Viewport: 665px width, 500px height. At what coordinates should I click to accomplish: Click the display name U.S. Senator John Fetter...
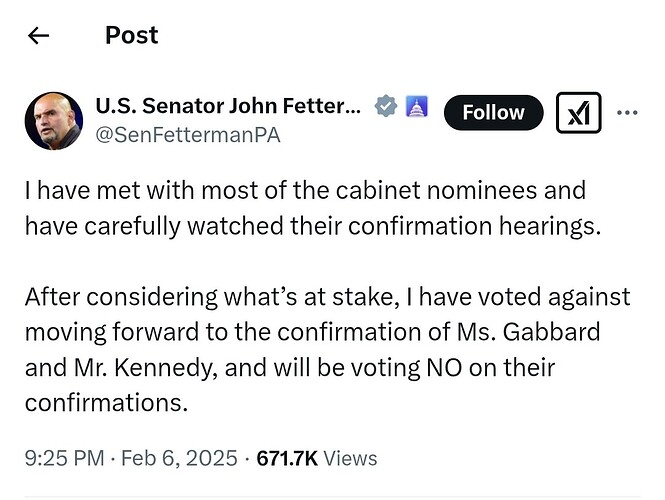(x=228, y=106)
